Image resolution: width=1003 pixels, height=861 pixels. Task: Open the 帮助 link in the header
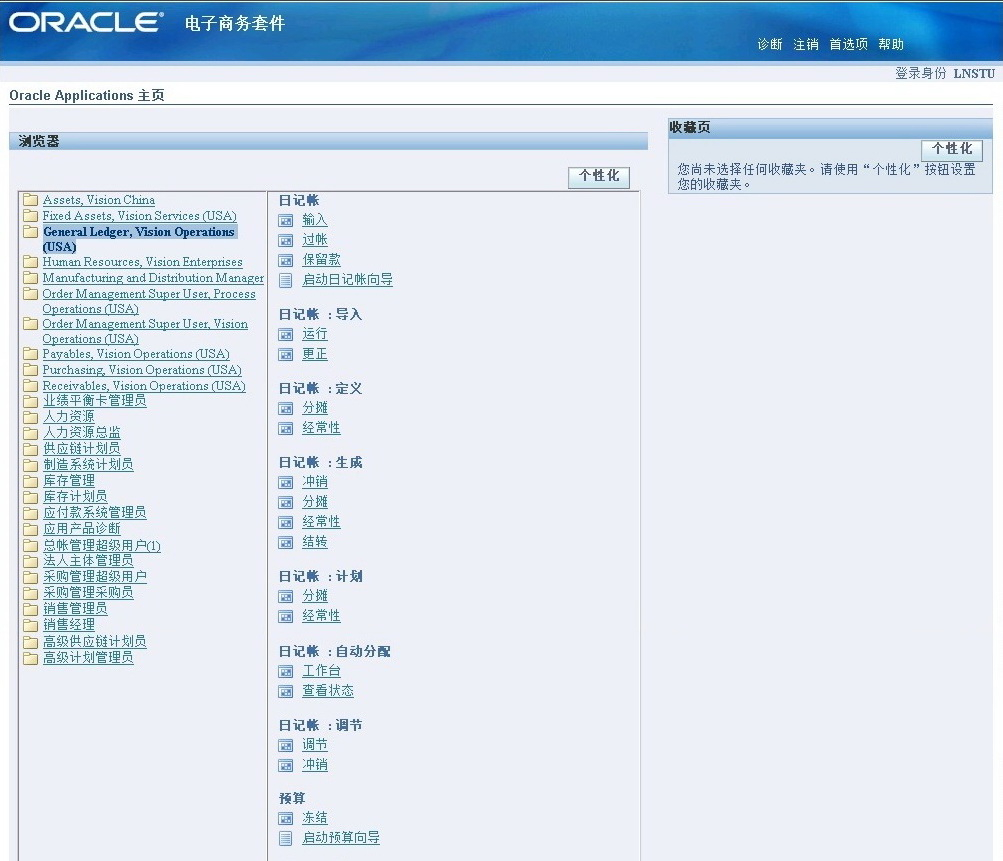click(890, 44)
